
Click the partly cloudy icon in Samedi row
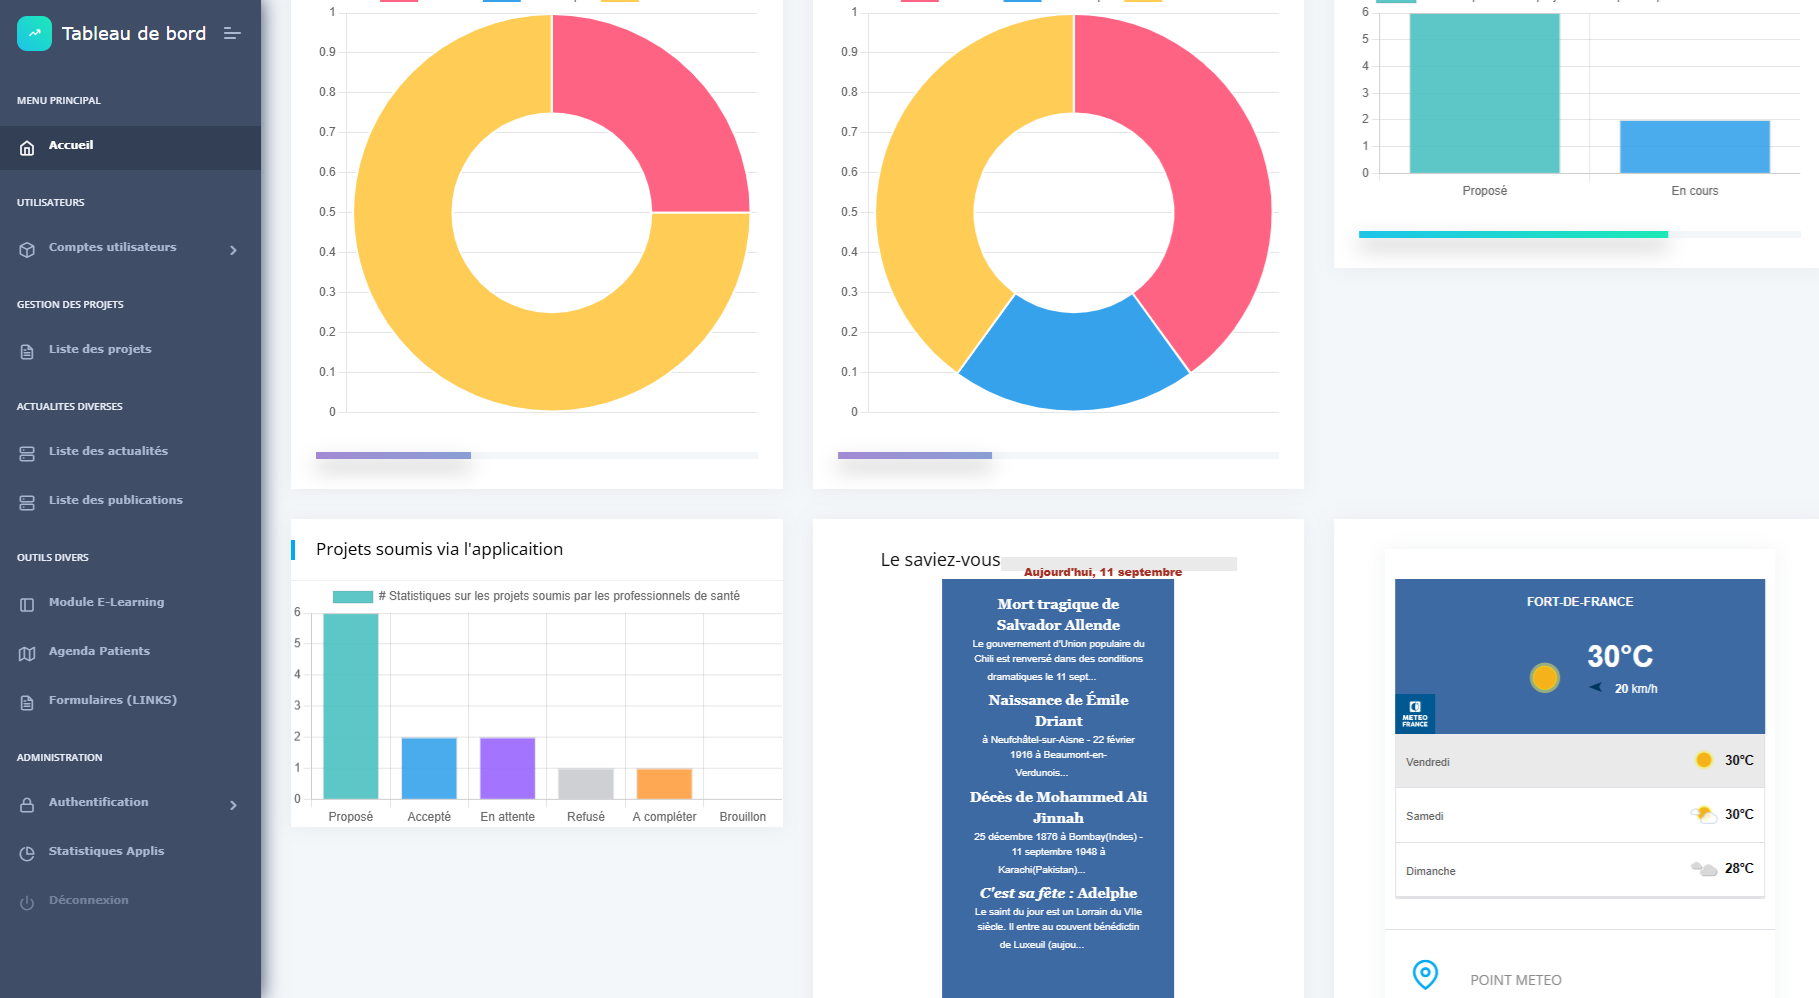(1703, 814)
